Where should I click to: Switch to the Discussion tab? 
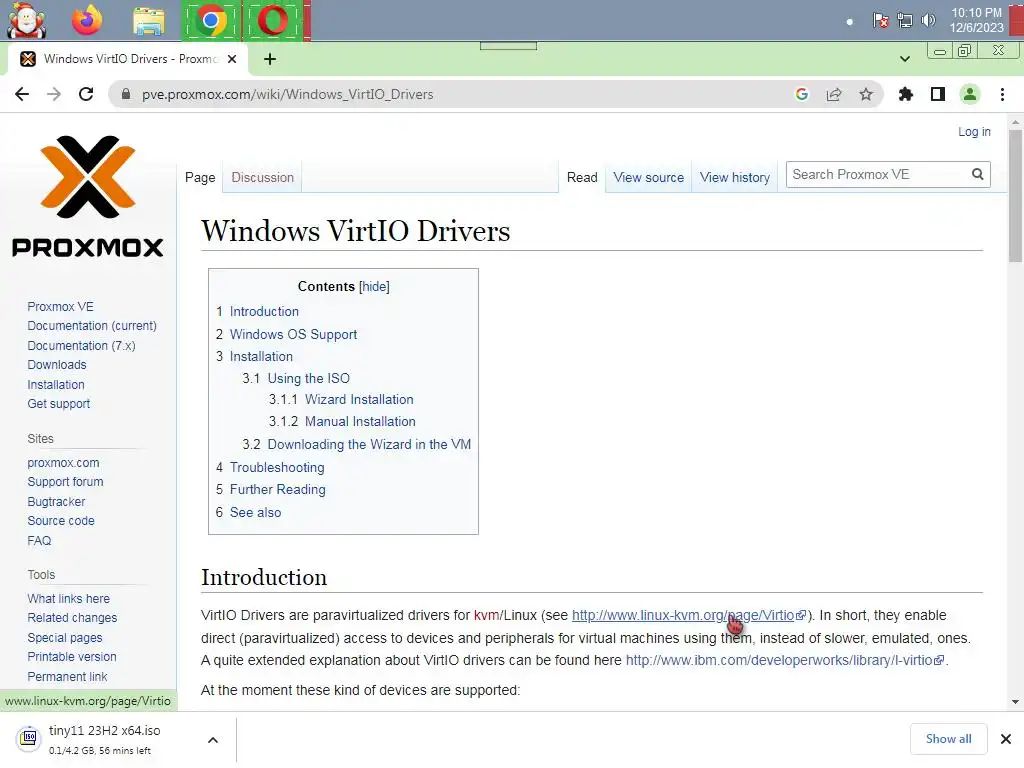(263, 177)
